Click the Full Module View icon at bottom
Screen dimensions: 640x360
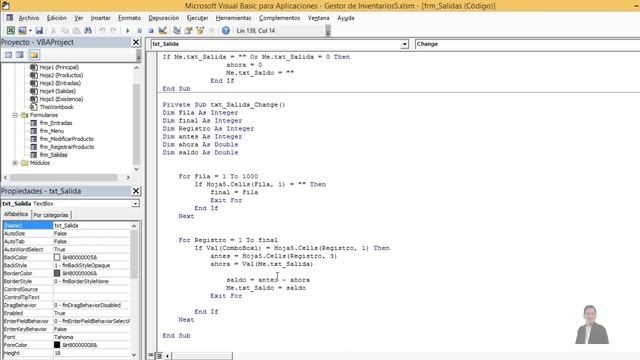159,356
